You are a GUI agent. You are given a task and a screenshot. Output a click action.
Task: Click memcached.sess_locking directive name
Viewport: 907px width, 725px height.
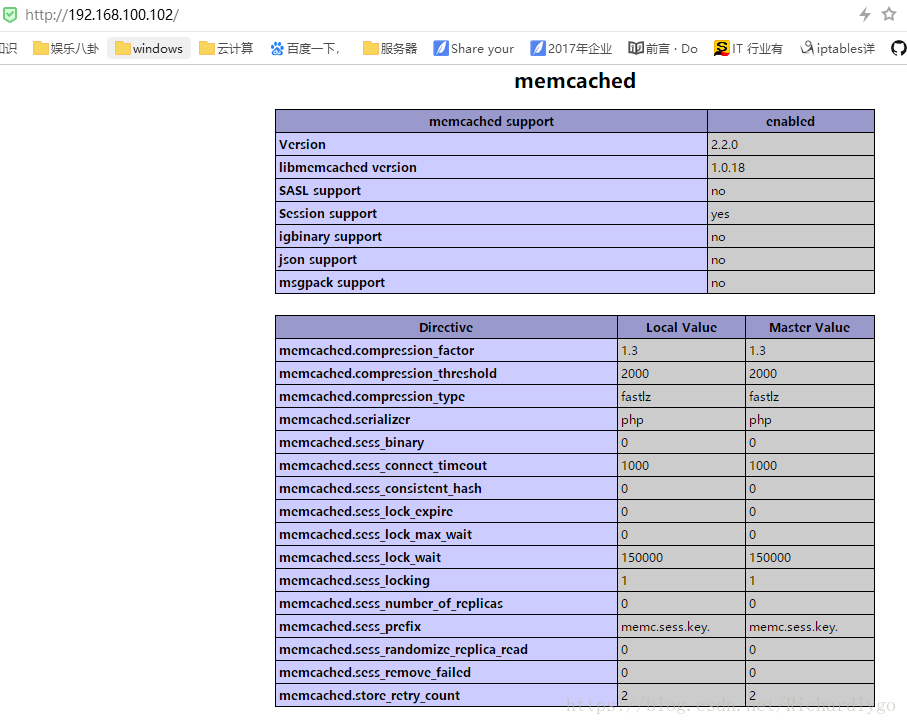[x=354, y=581]
